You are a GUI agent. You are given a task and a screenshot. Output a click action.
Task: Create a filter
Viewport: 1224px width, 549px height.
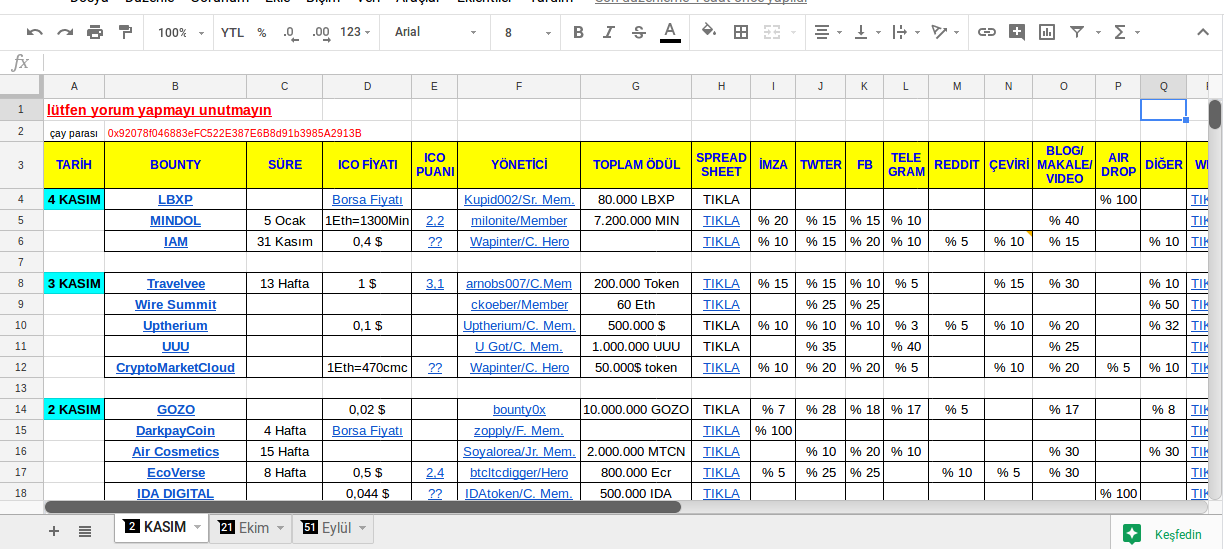[x=1076, y=32]
